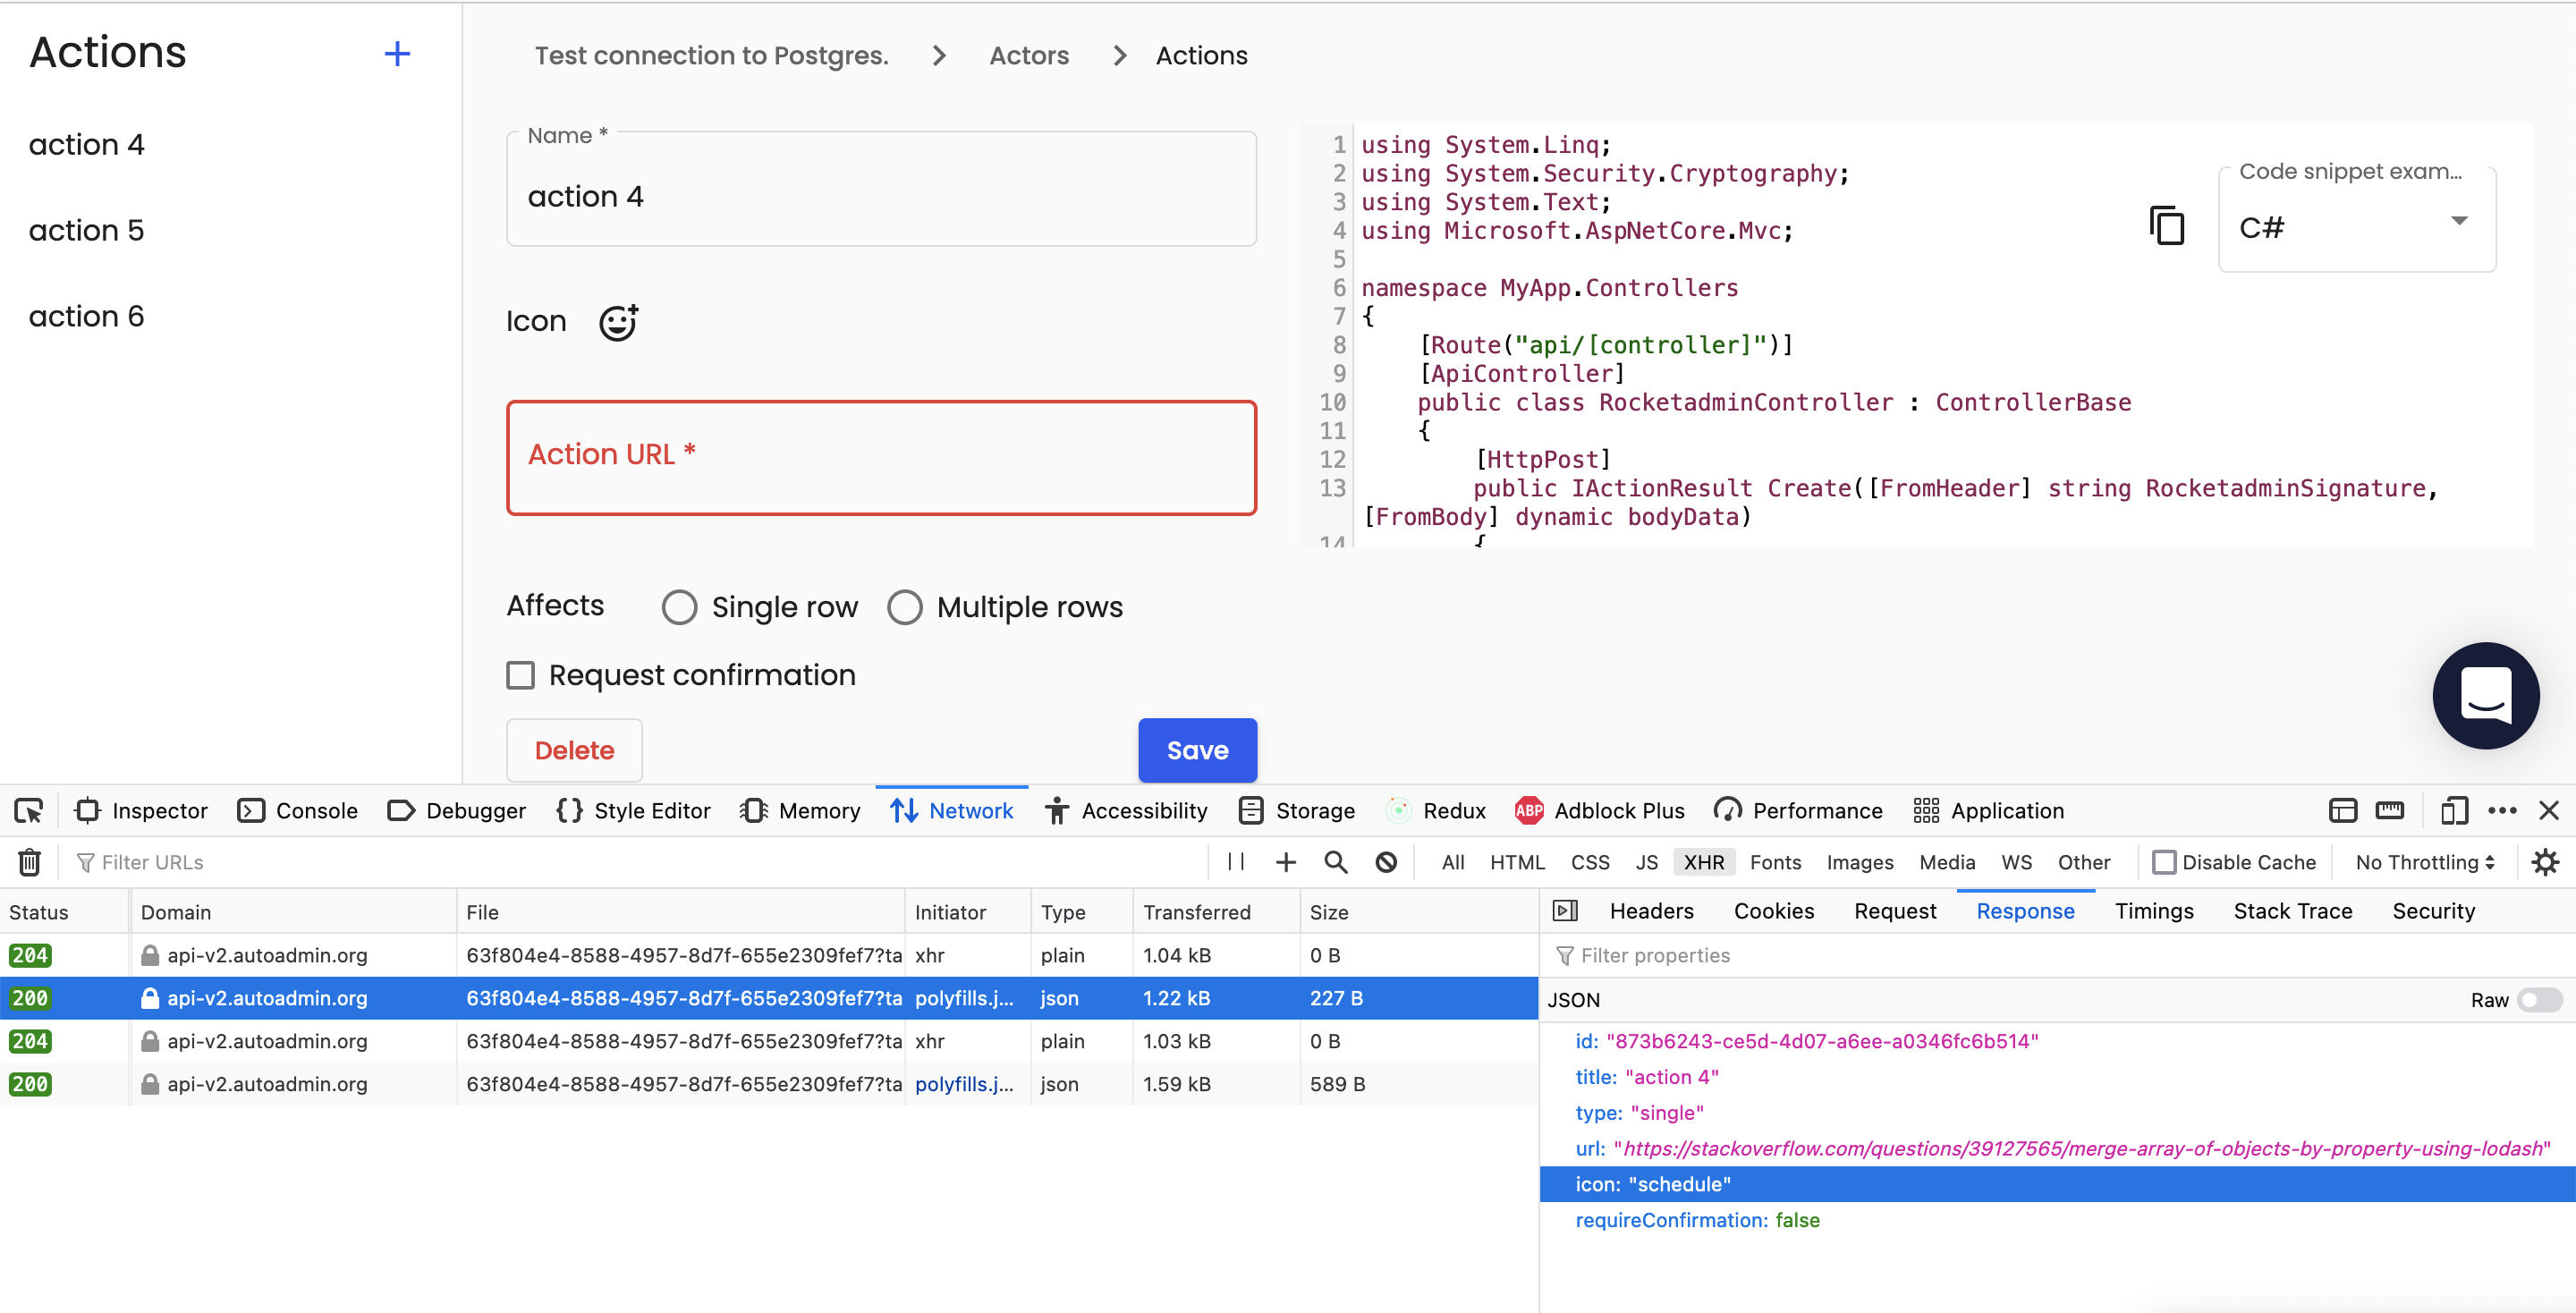The image size is (2576, 1313).
Task: Focus the Action URL input field
Action: click(881, 458)
